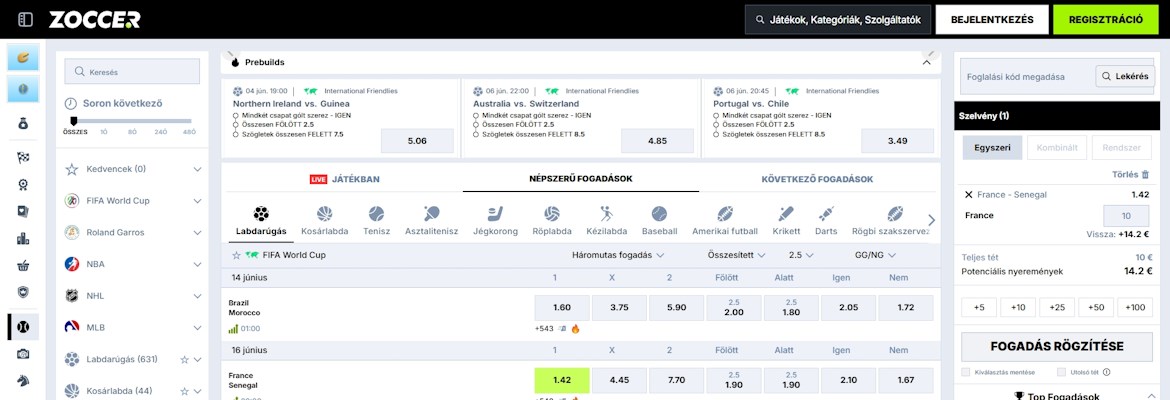Select the Rendszer bet slip tab

pos(1121,148)
